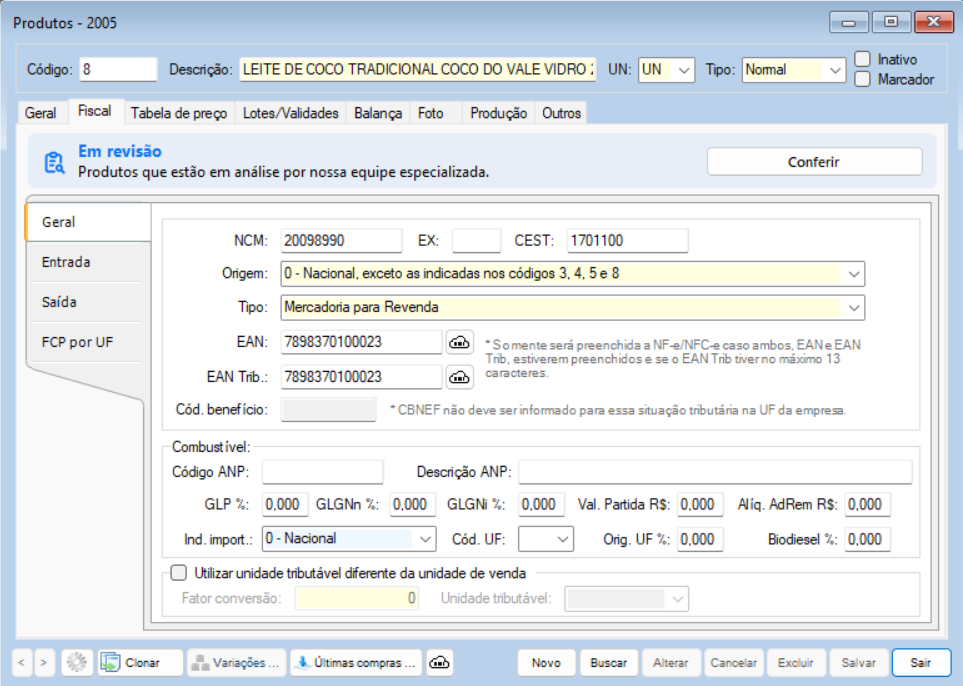963x686 pixels.
Task: Open Últimas compras button
Action: [x=356, y=663]
